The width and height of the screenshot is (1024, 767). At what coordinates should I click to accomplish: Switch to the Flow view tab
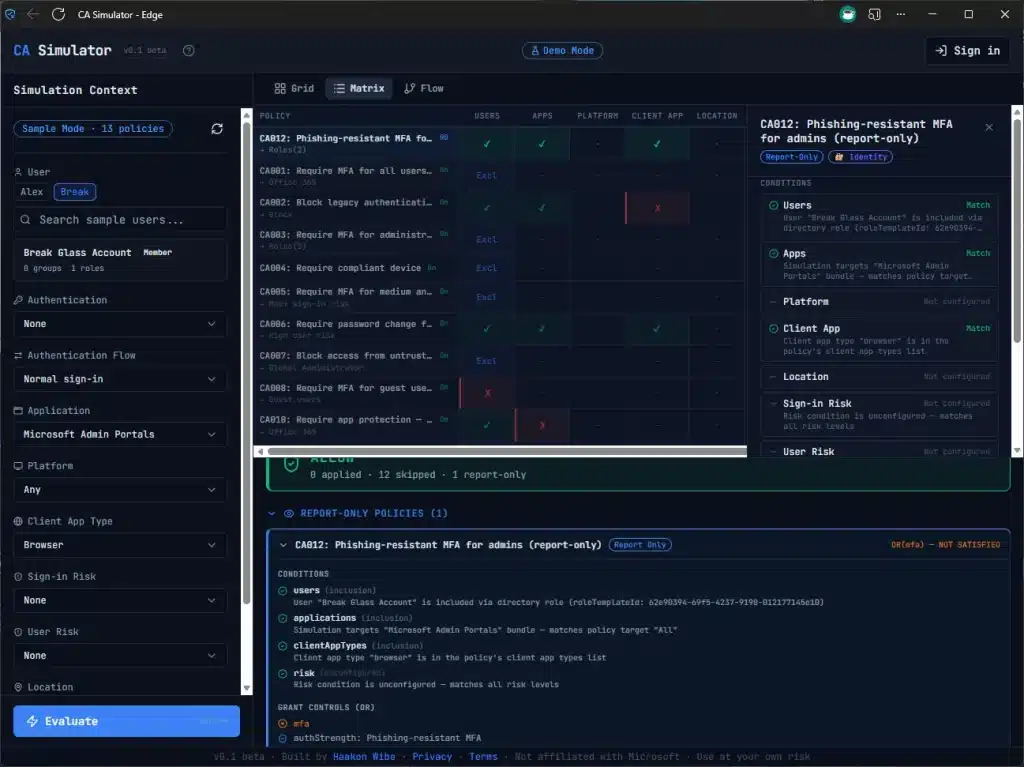tap(424, 89)
